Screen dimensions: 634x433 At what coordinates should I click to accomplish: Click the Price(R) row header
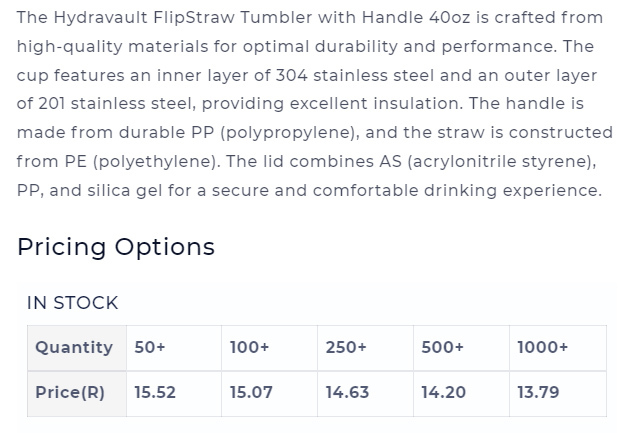tap(77, 393)
